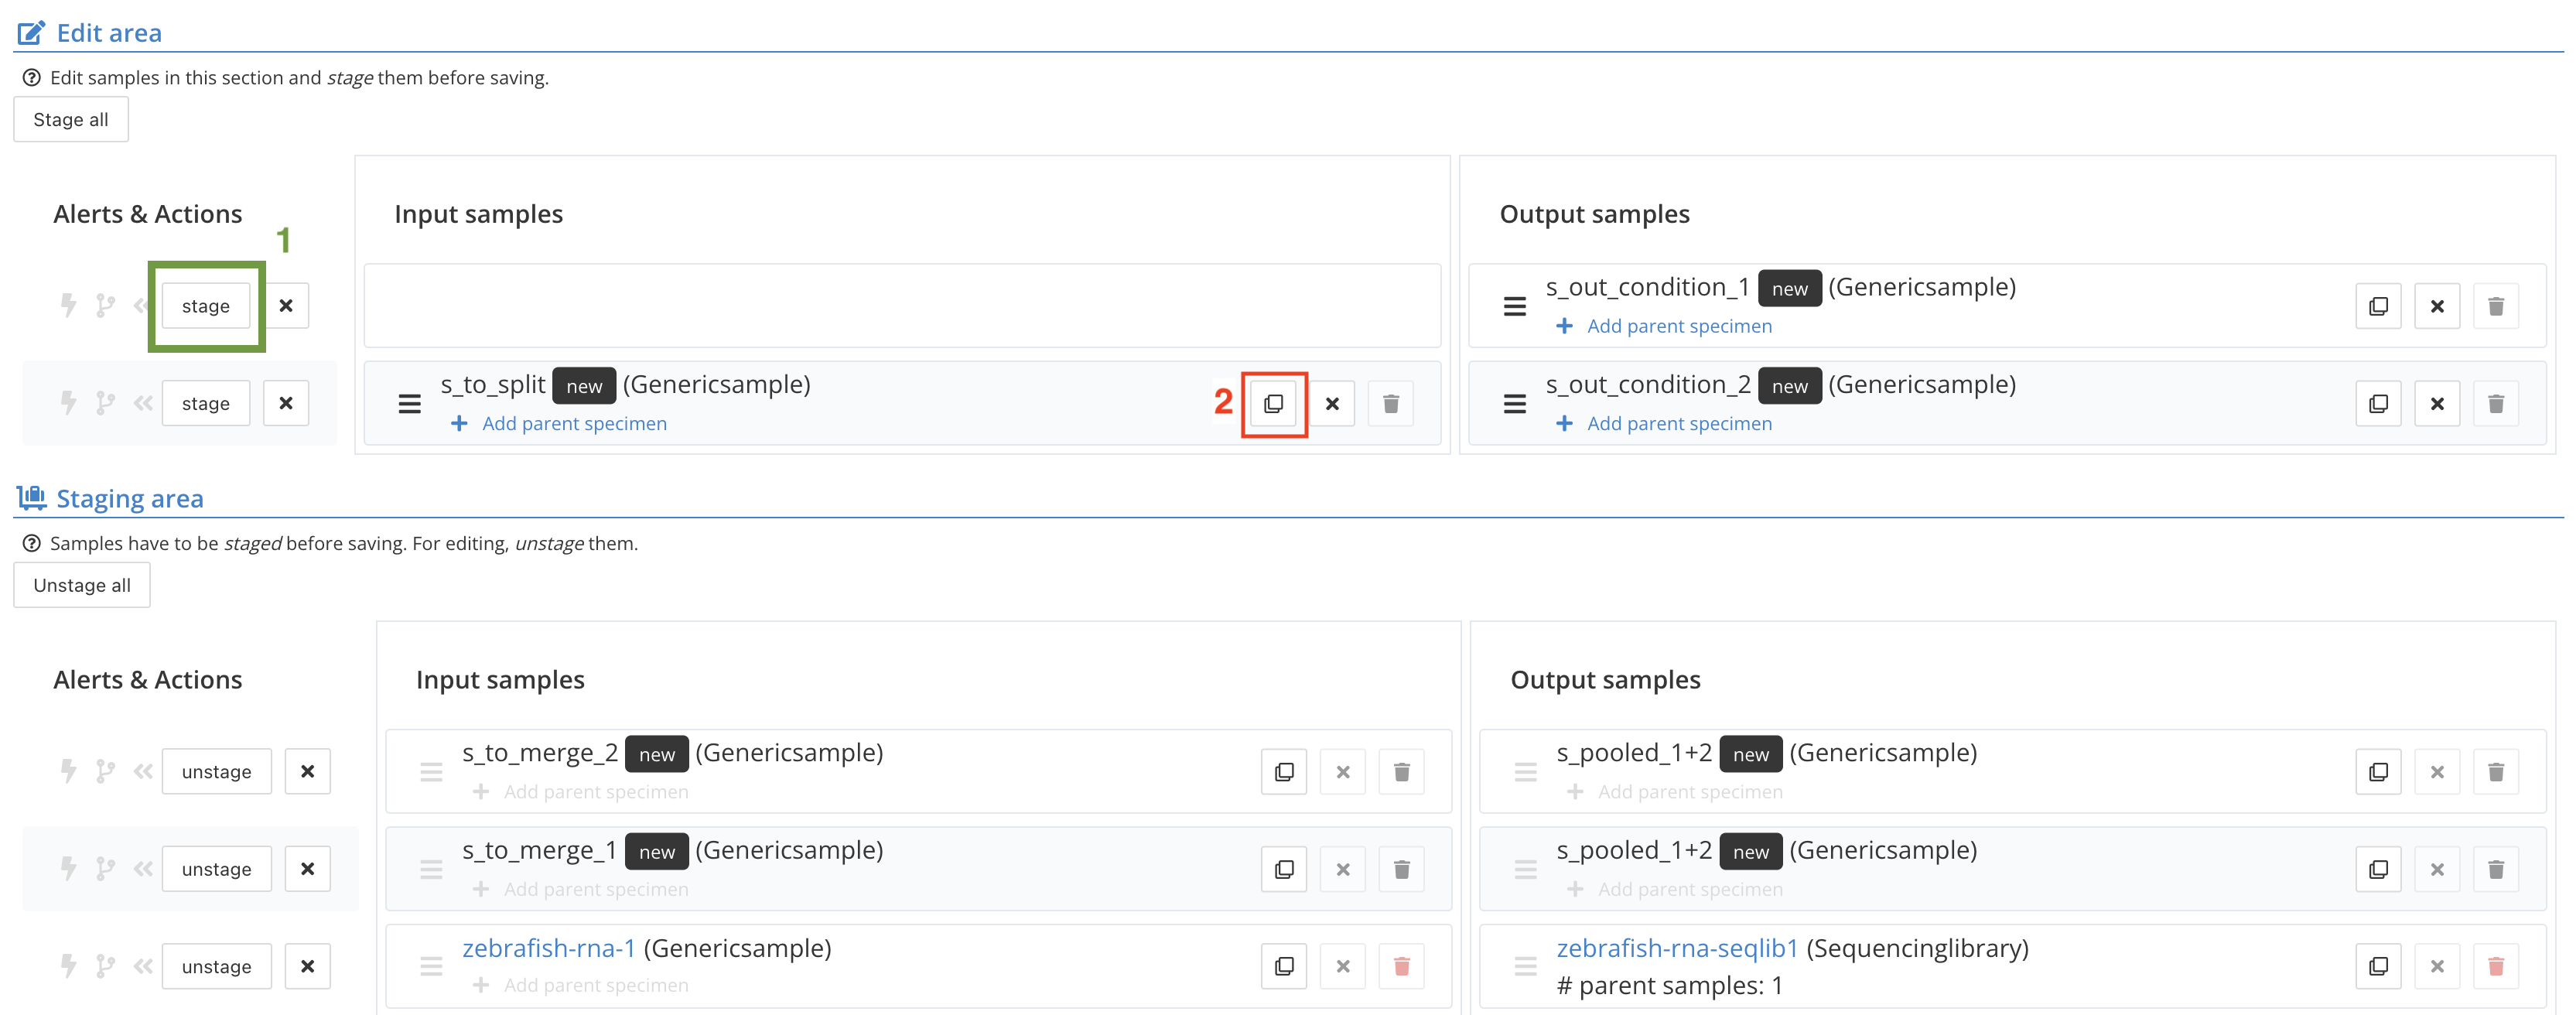Click the lightning icon in s_to_merge_2 row
The image size is (2576, 1015).
click(x=68, y=772)
